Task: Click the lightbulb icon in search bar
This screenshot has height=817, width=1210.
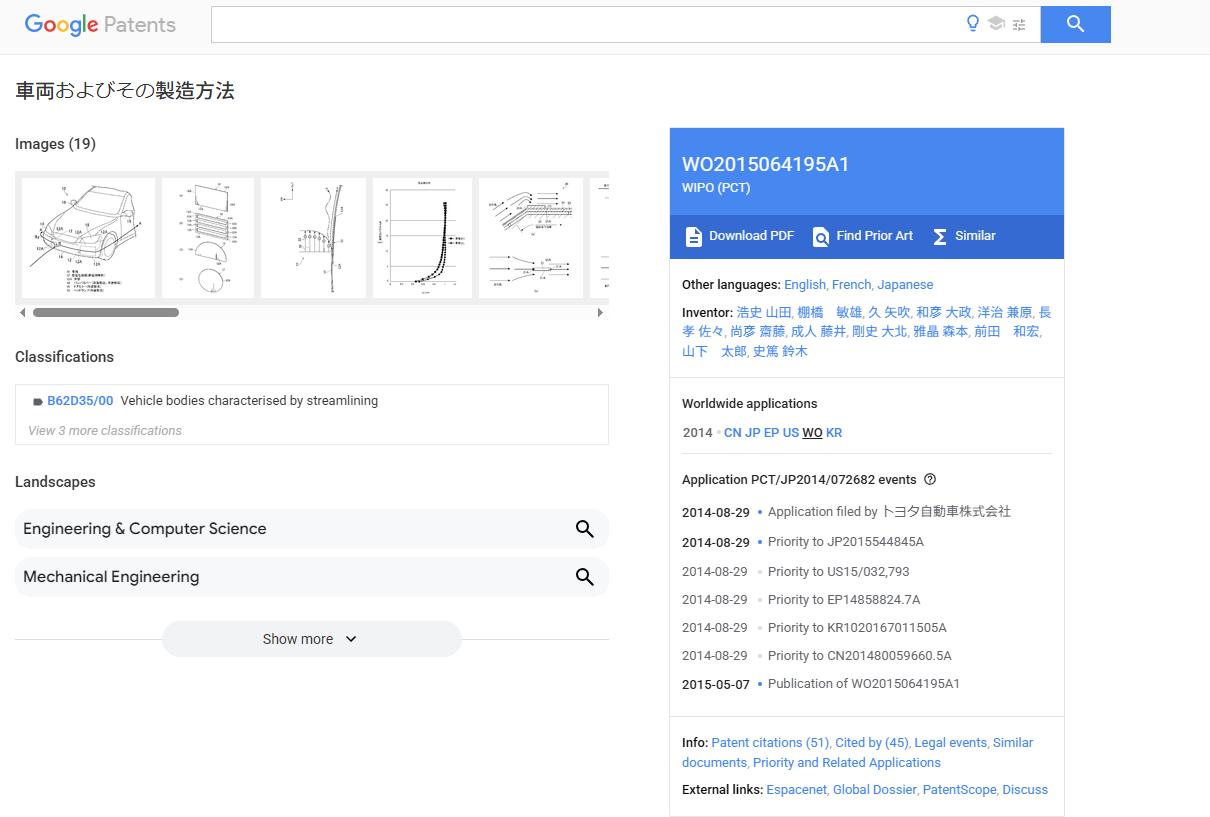Action: pos(973,24)
